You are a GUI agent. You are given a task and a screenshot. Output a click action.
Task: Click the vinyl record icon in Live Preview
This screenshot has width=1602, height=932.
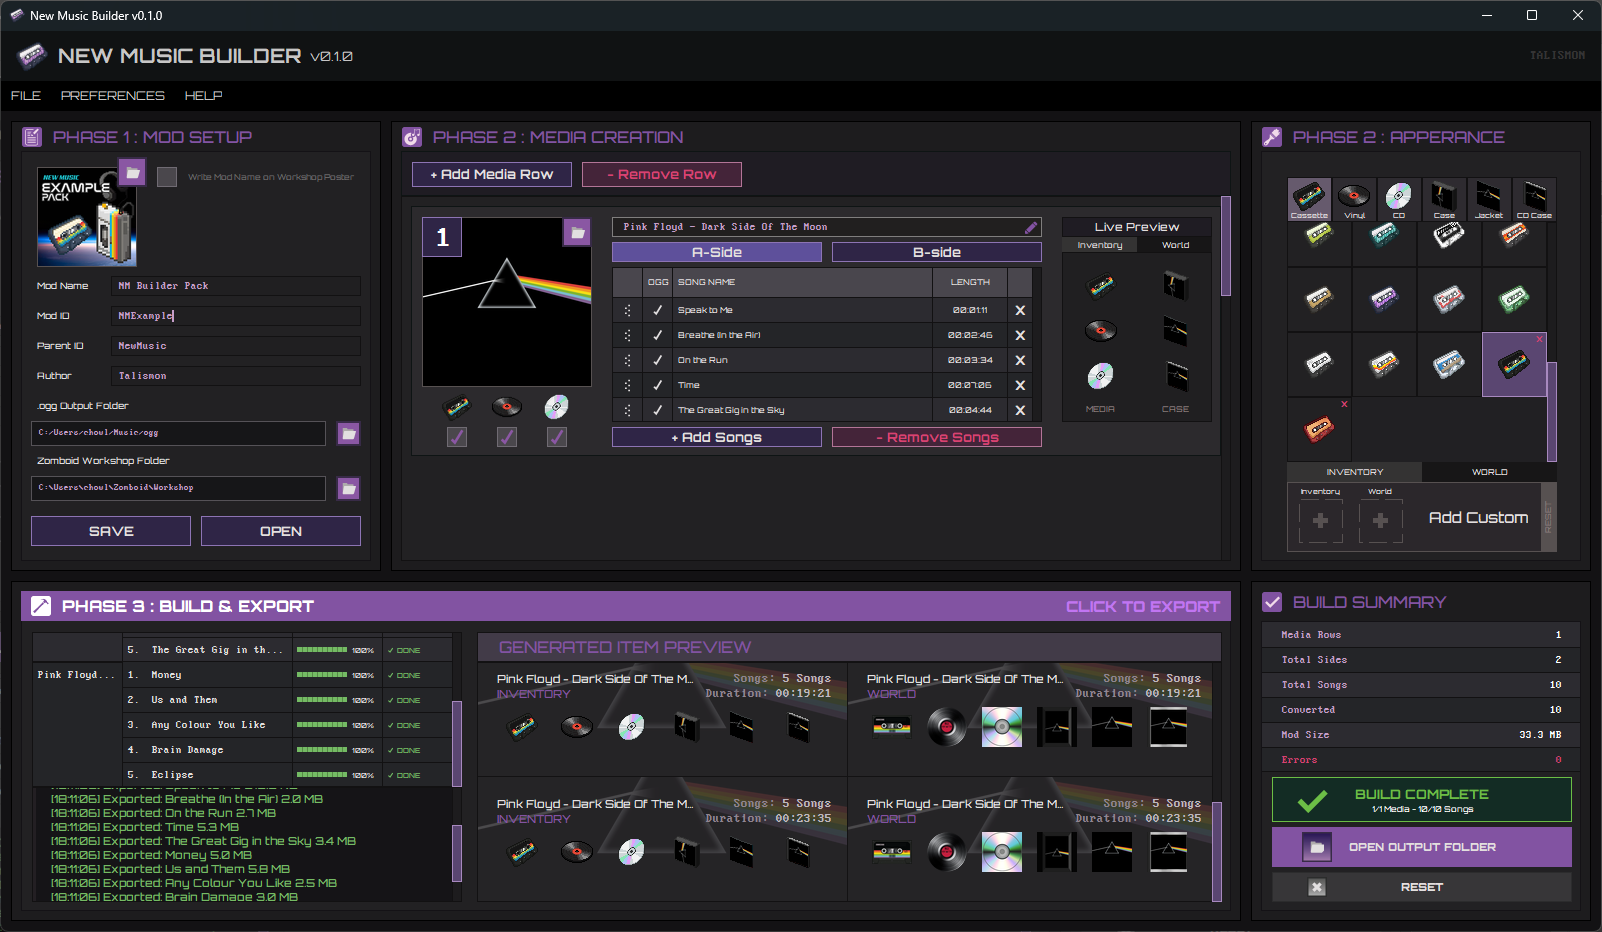(x=1100, y=330)
